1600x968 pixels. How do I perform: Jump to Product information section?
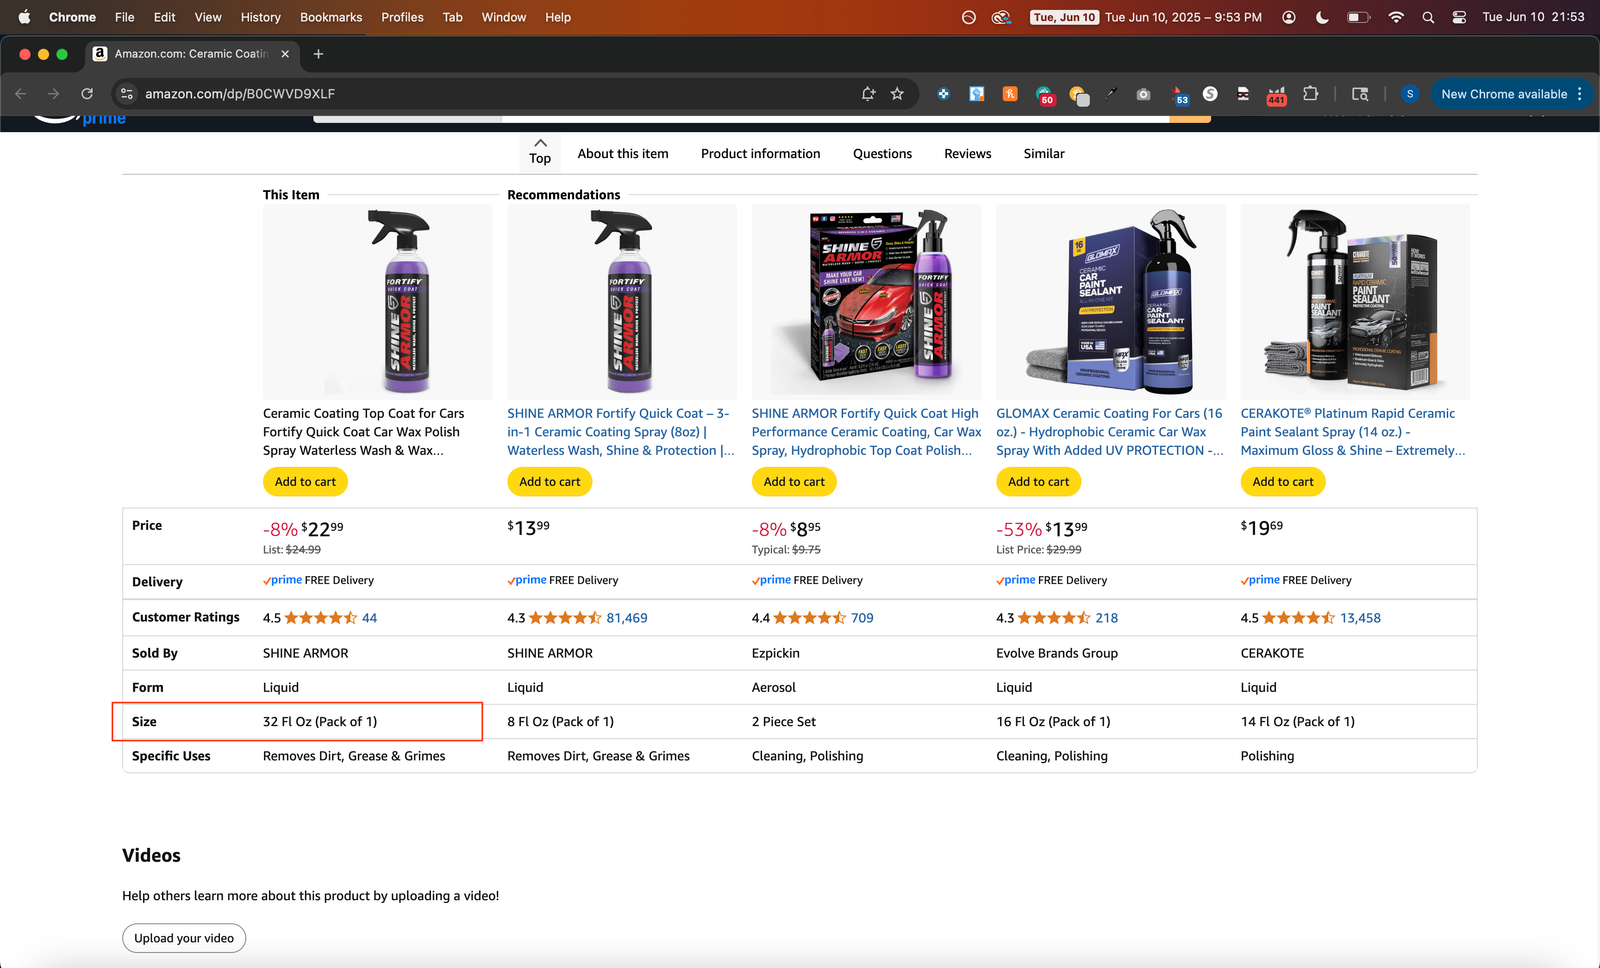point(760,154)
